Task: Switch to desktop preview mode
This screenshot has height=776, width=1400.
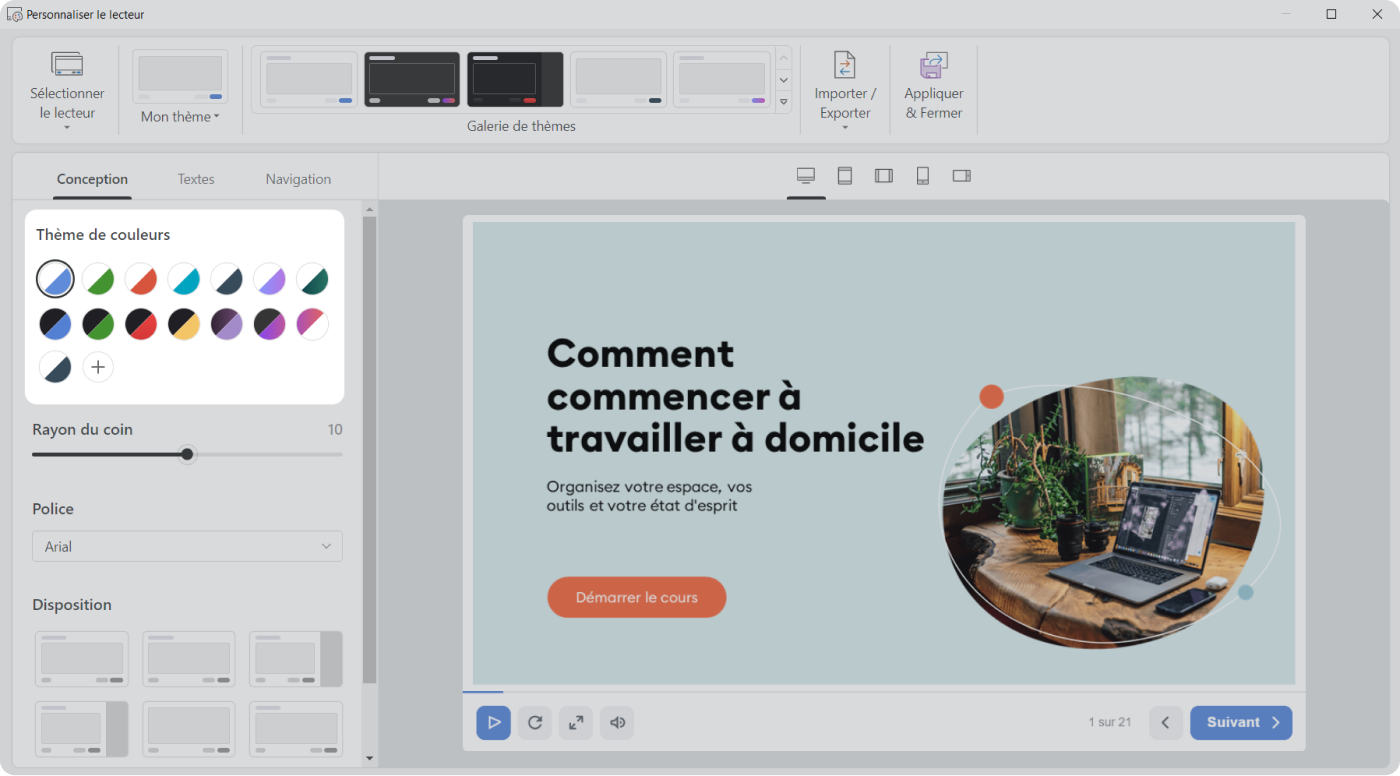Action: (x=806, y=176)
